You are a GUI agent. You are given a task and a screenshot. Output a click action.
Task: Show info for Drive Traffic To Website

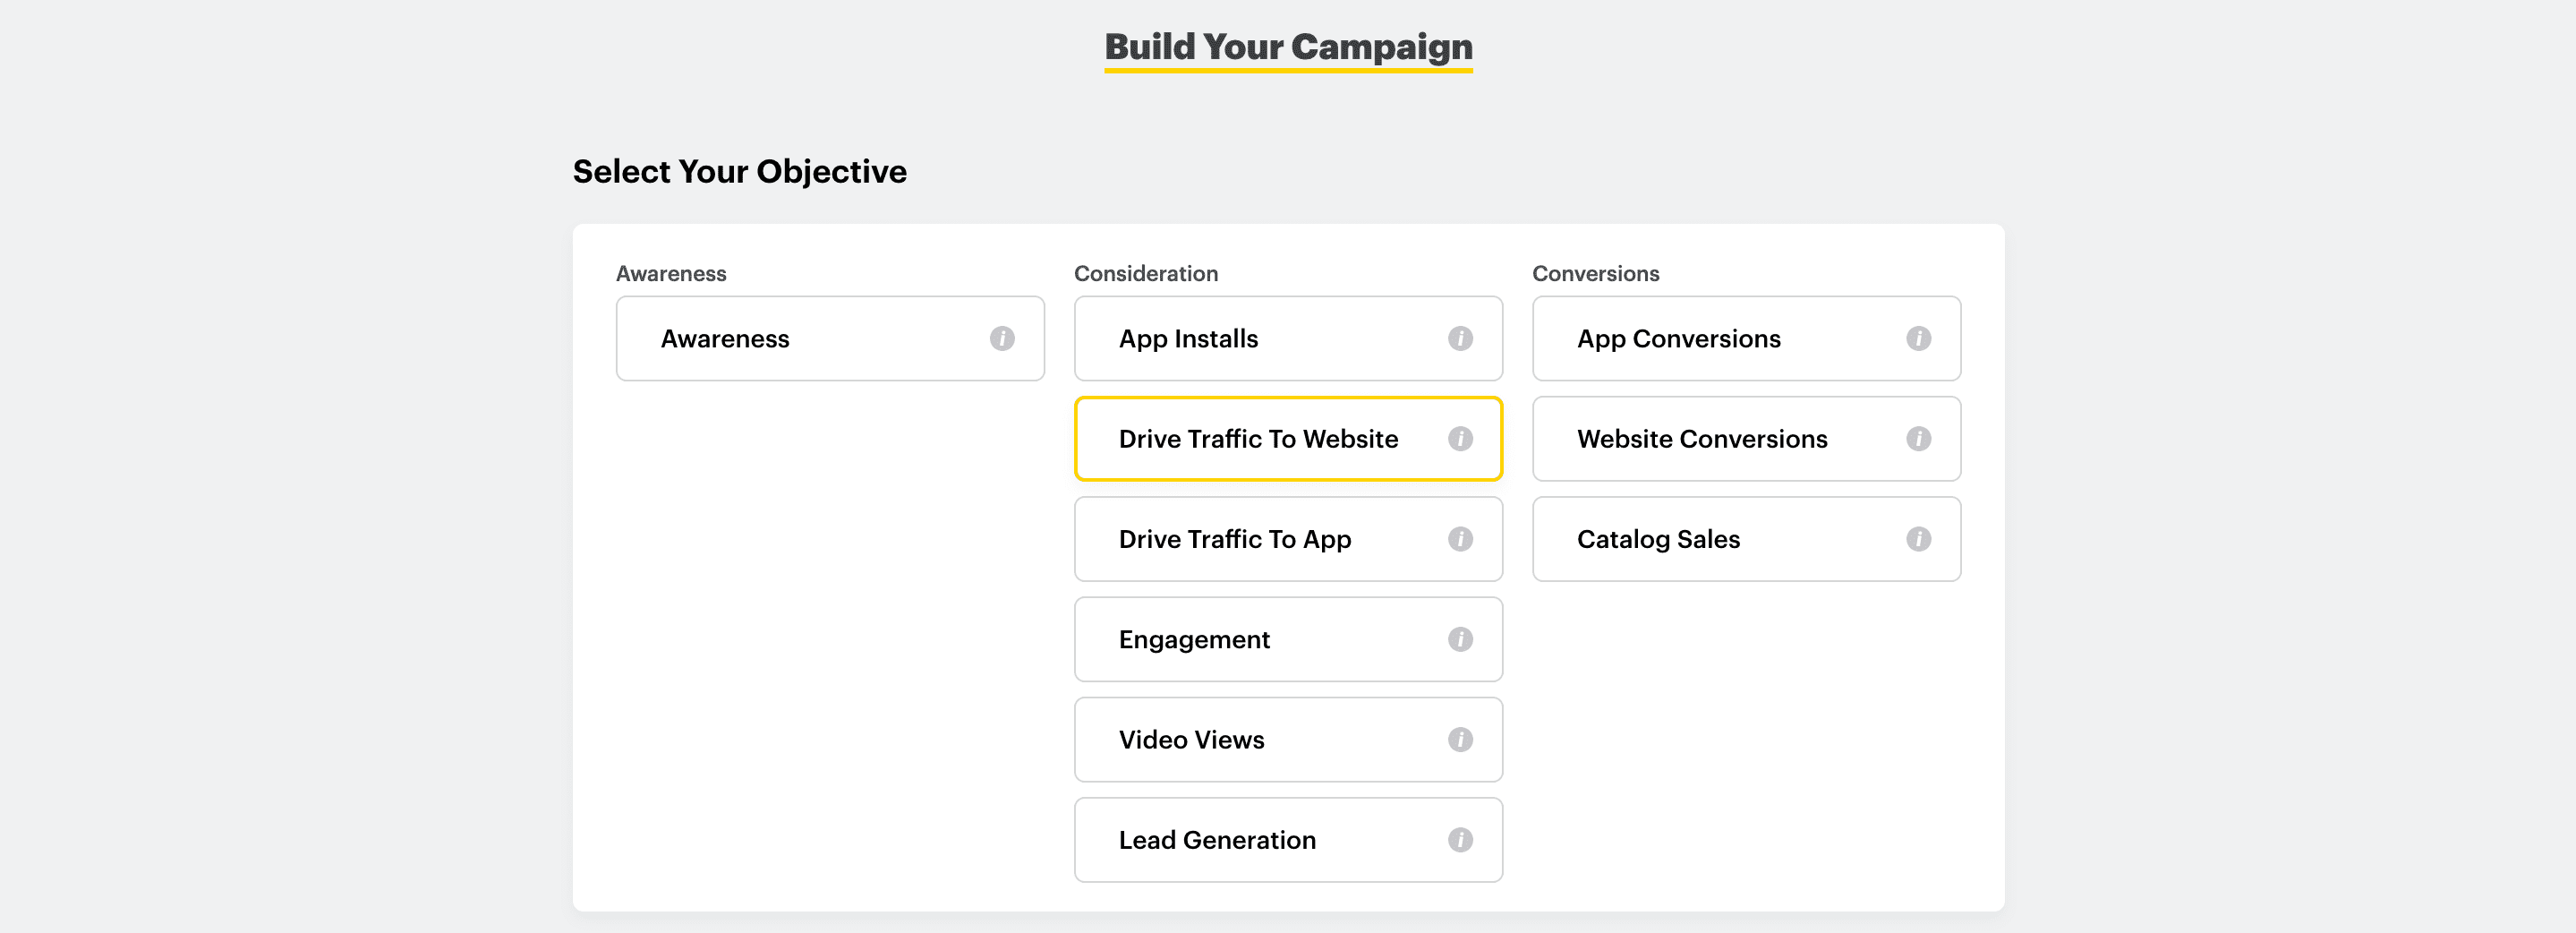(x=1460, y=439)
